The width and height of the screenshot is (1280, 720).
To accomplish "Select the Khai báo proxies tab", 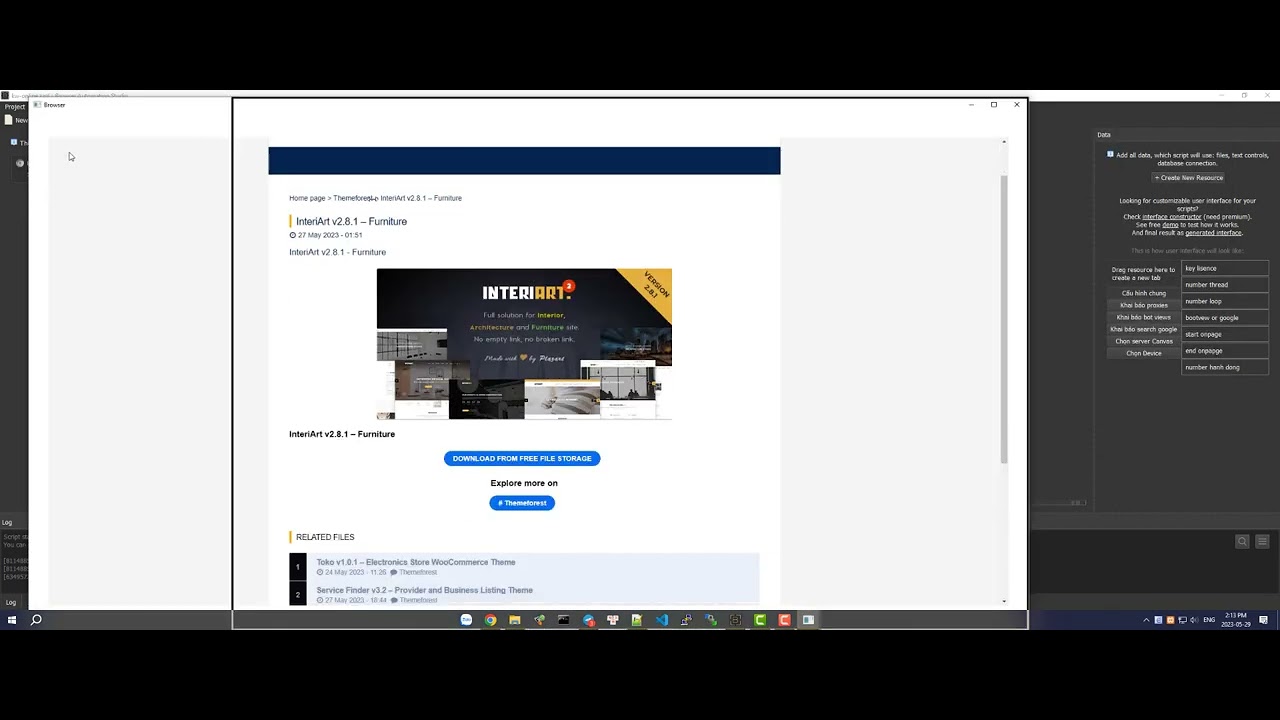I will pyautogui.click(x=1144, y=305).
